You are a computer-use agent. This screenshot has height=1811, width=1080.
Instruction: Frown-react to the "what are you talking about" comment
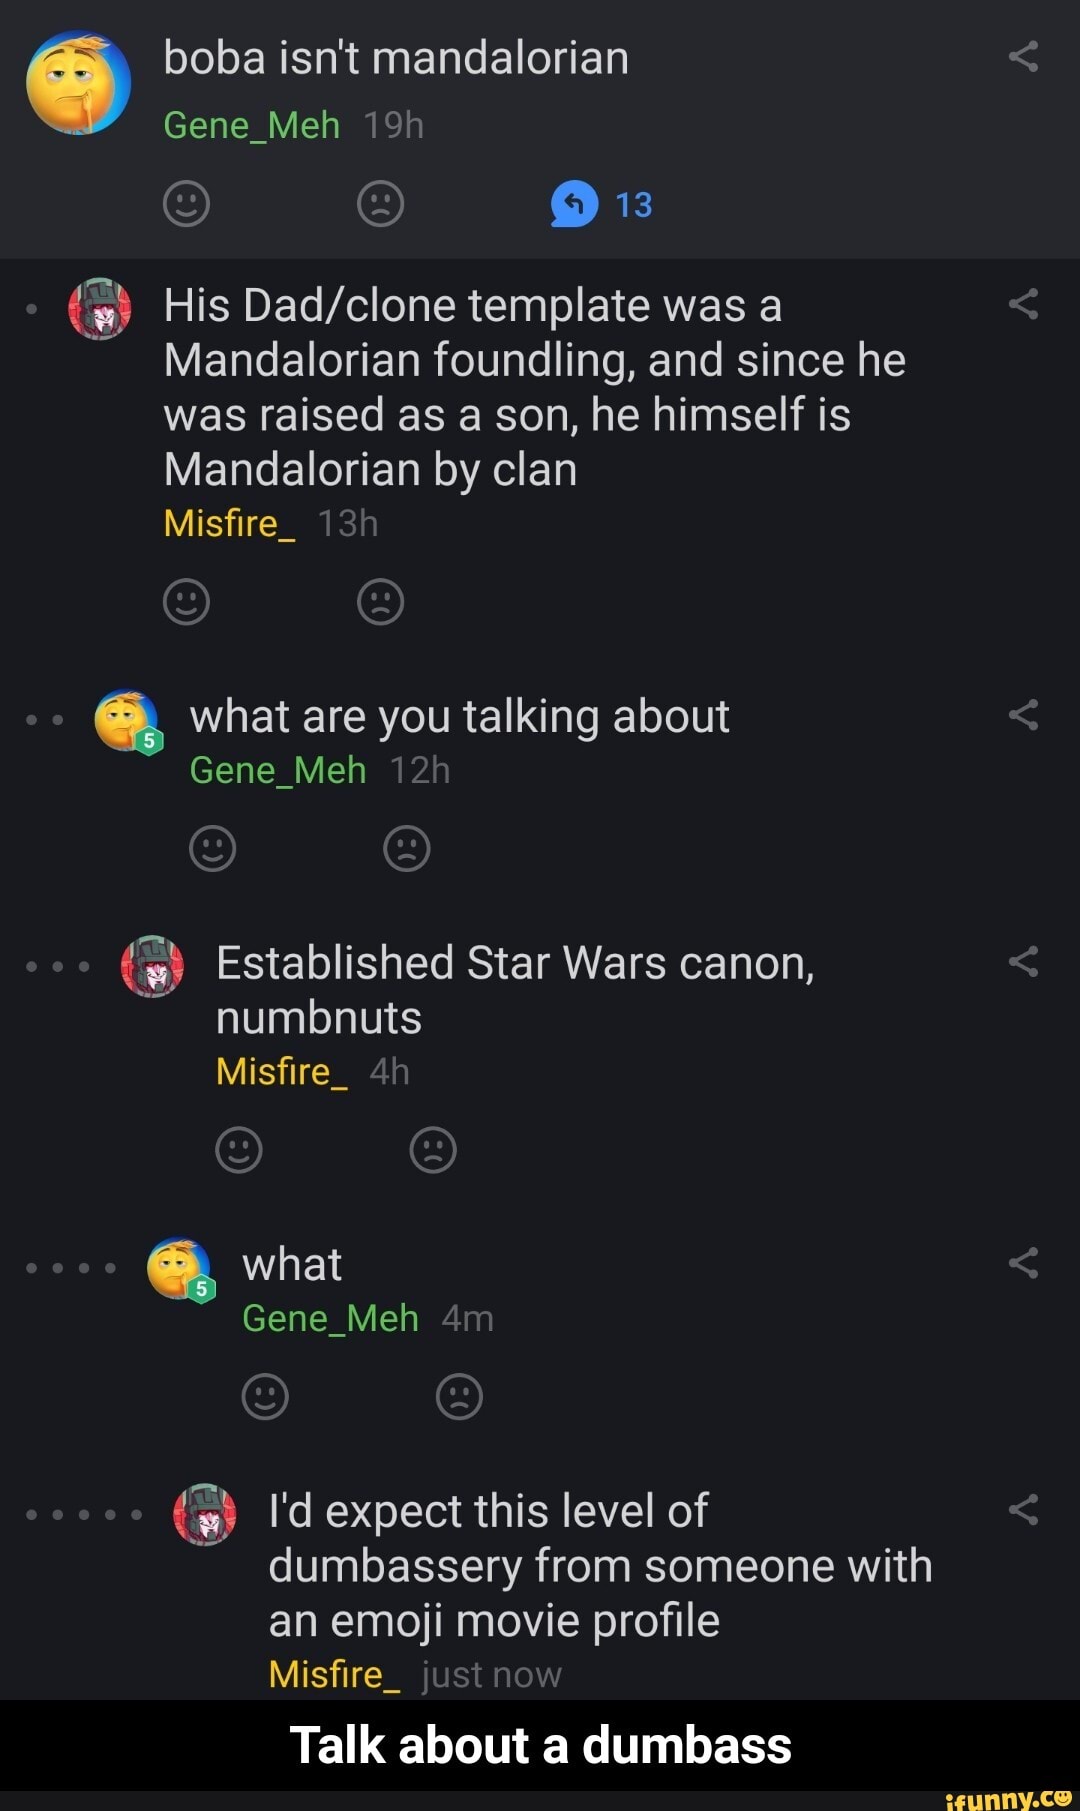[405, 848]
